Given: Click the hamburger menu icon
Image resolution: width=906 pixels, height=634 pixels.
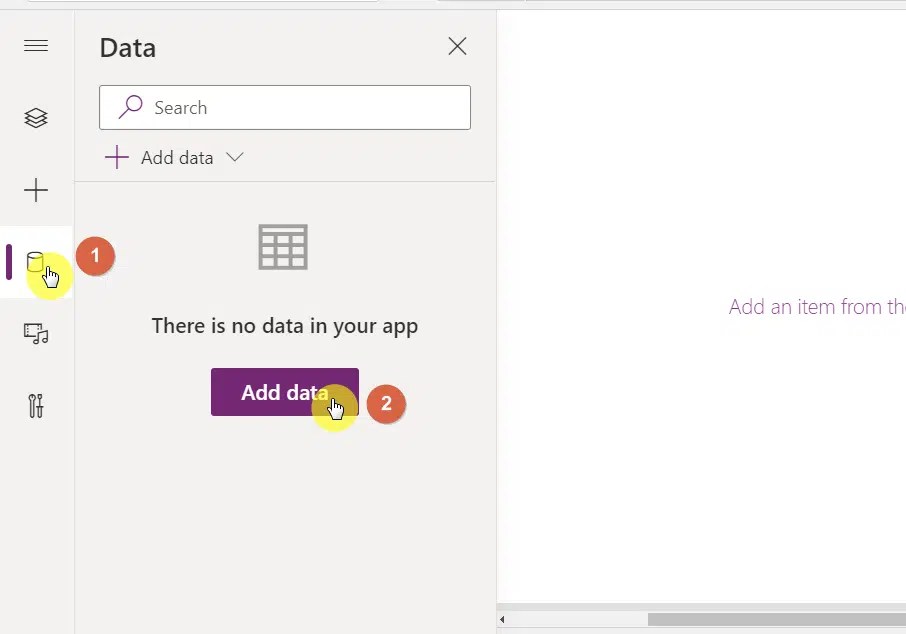Looking at the screenshot, I should tap(36, 45).
